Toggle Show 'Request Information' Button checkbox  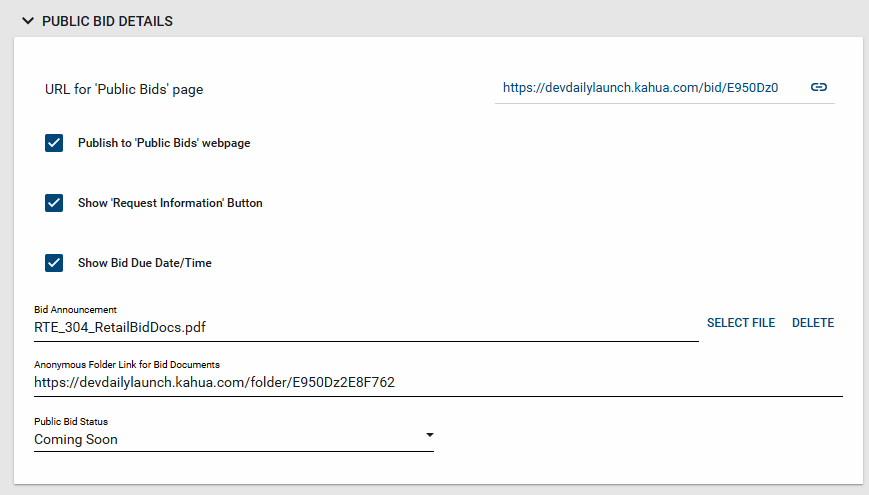click(x=54, y=203)
